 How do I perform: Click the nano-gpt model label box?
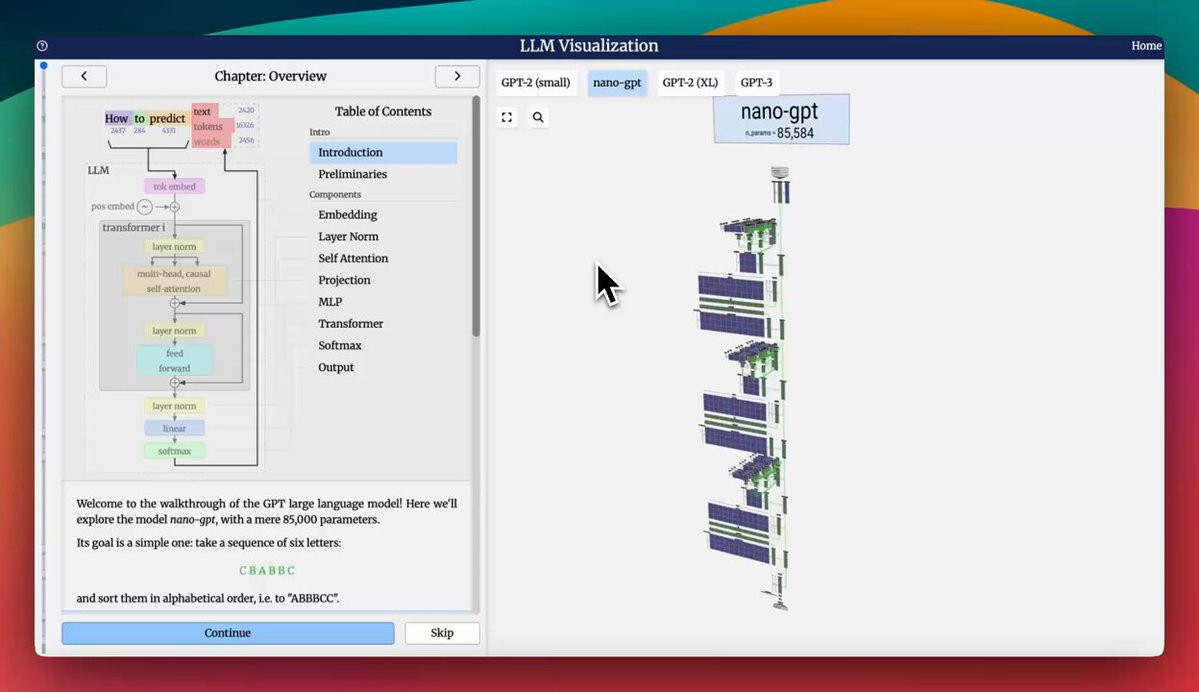[x=781, y=119]
